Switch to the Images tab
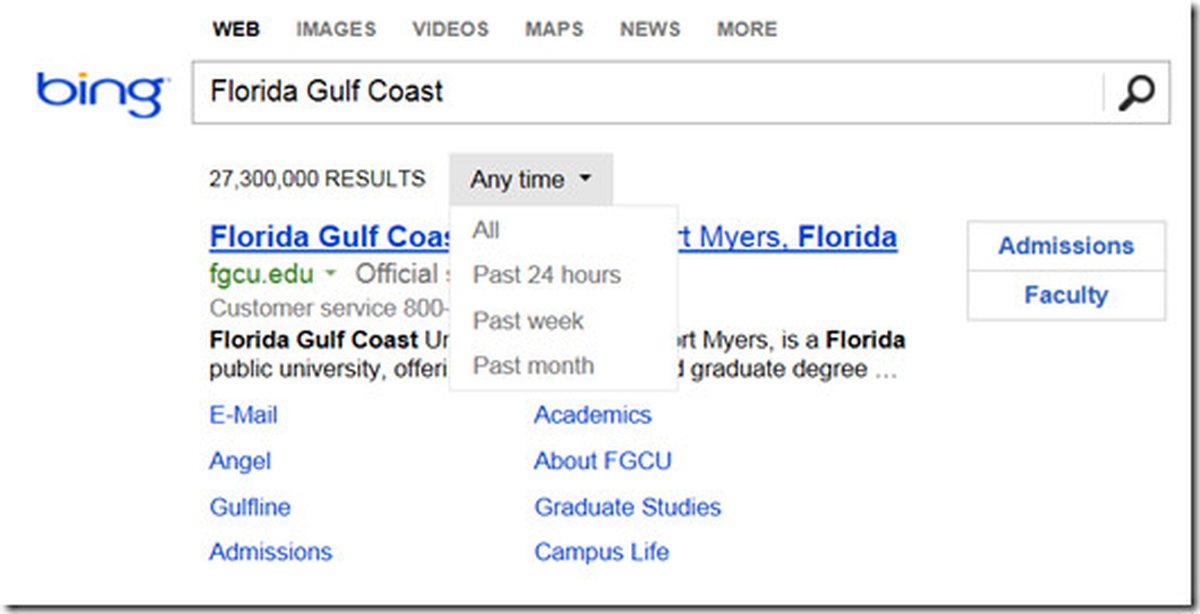The width and height of the screenshot is (1200, 614). click(336, 30)
